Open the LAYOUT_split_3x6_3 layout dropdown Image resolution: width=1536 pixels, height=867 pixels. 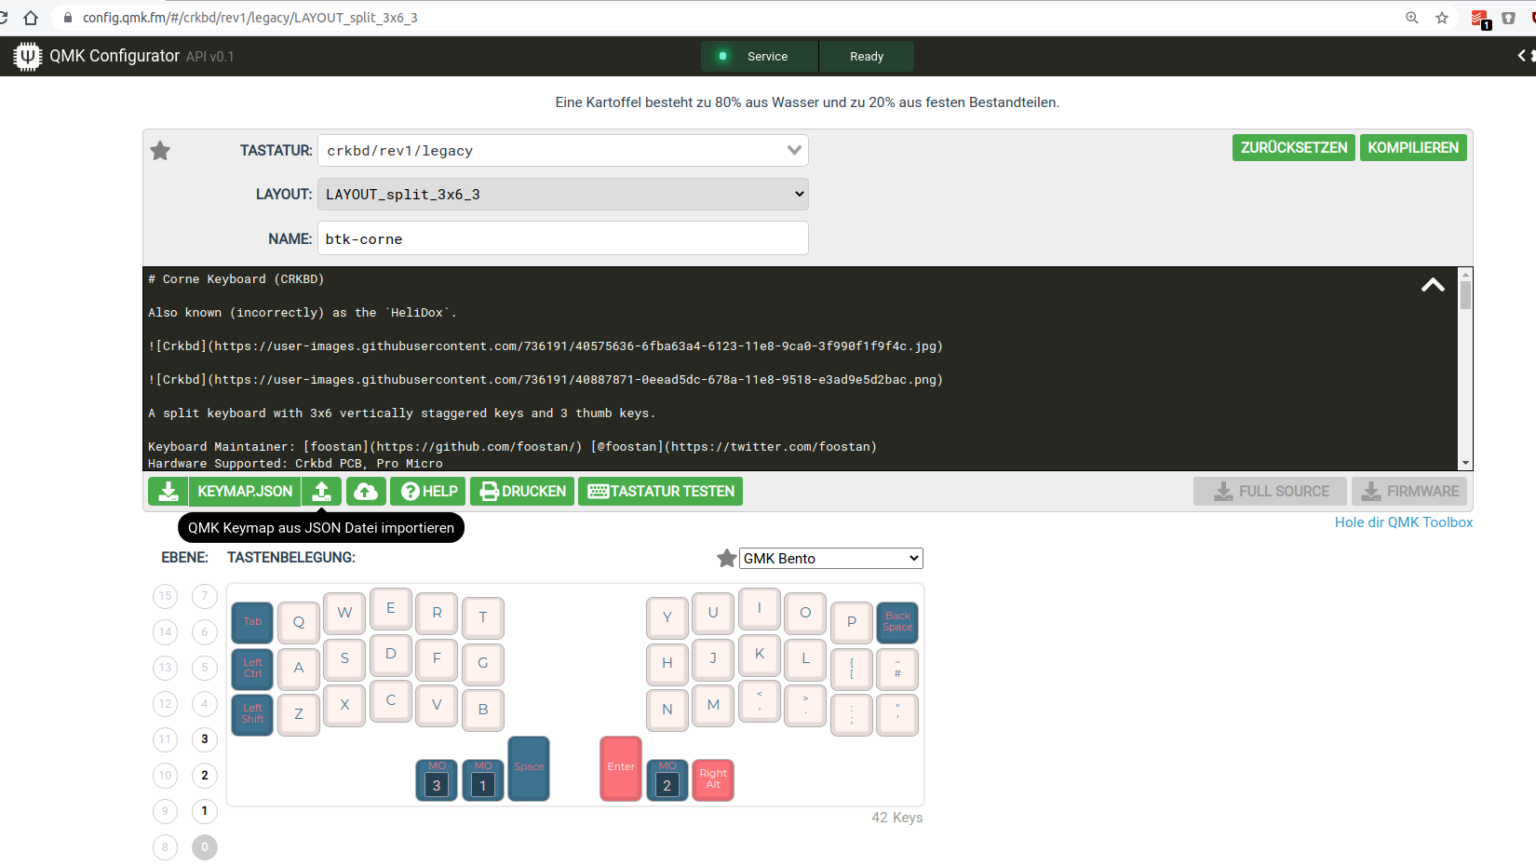click(x=562, y=193)
